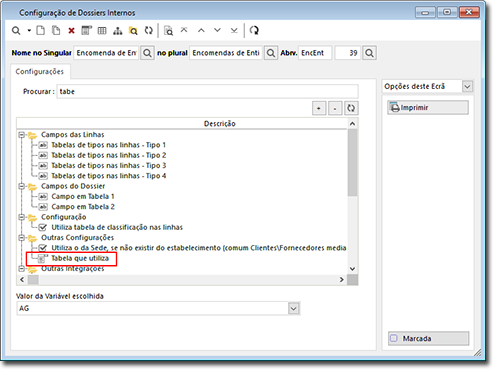This screenshot has height=373, width=496.
Task: Select Campo em Tabela 2 item
Action: [83, 207]
